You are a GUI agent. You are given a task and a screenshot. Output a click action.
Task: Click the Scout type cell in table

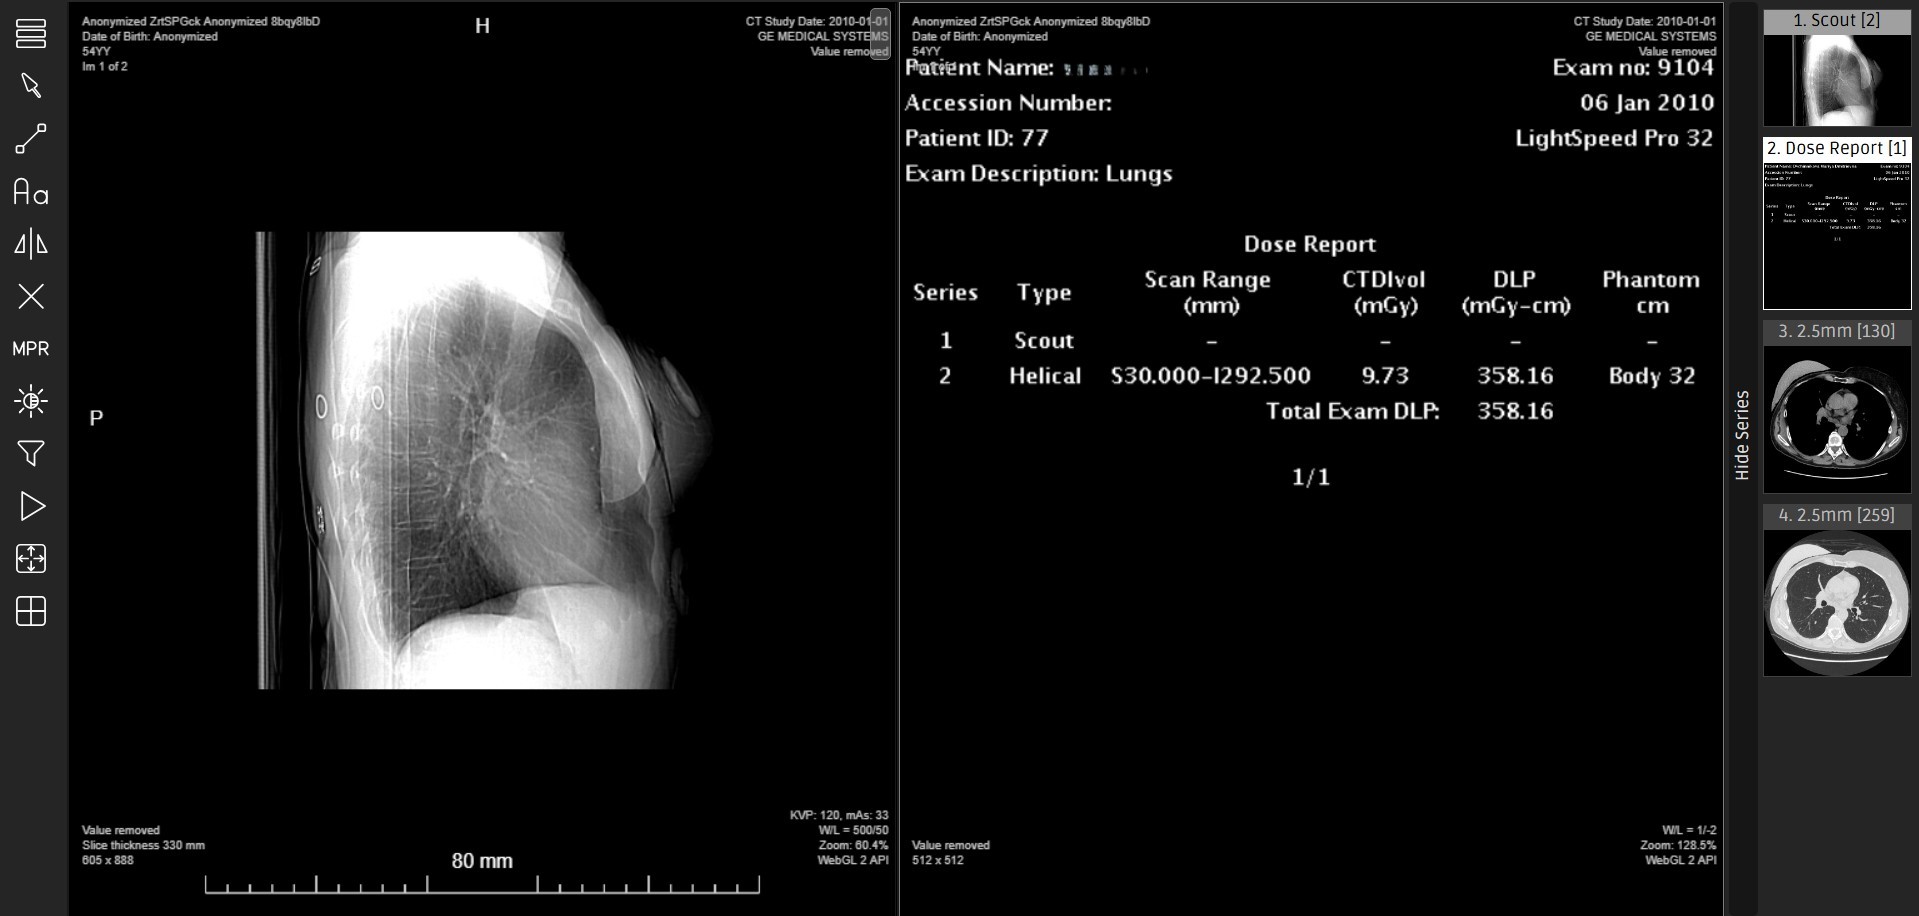(x=1044, y=341)
